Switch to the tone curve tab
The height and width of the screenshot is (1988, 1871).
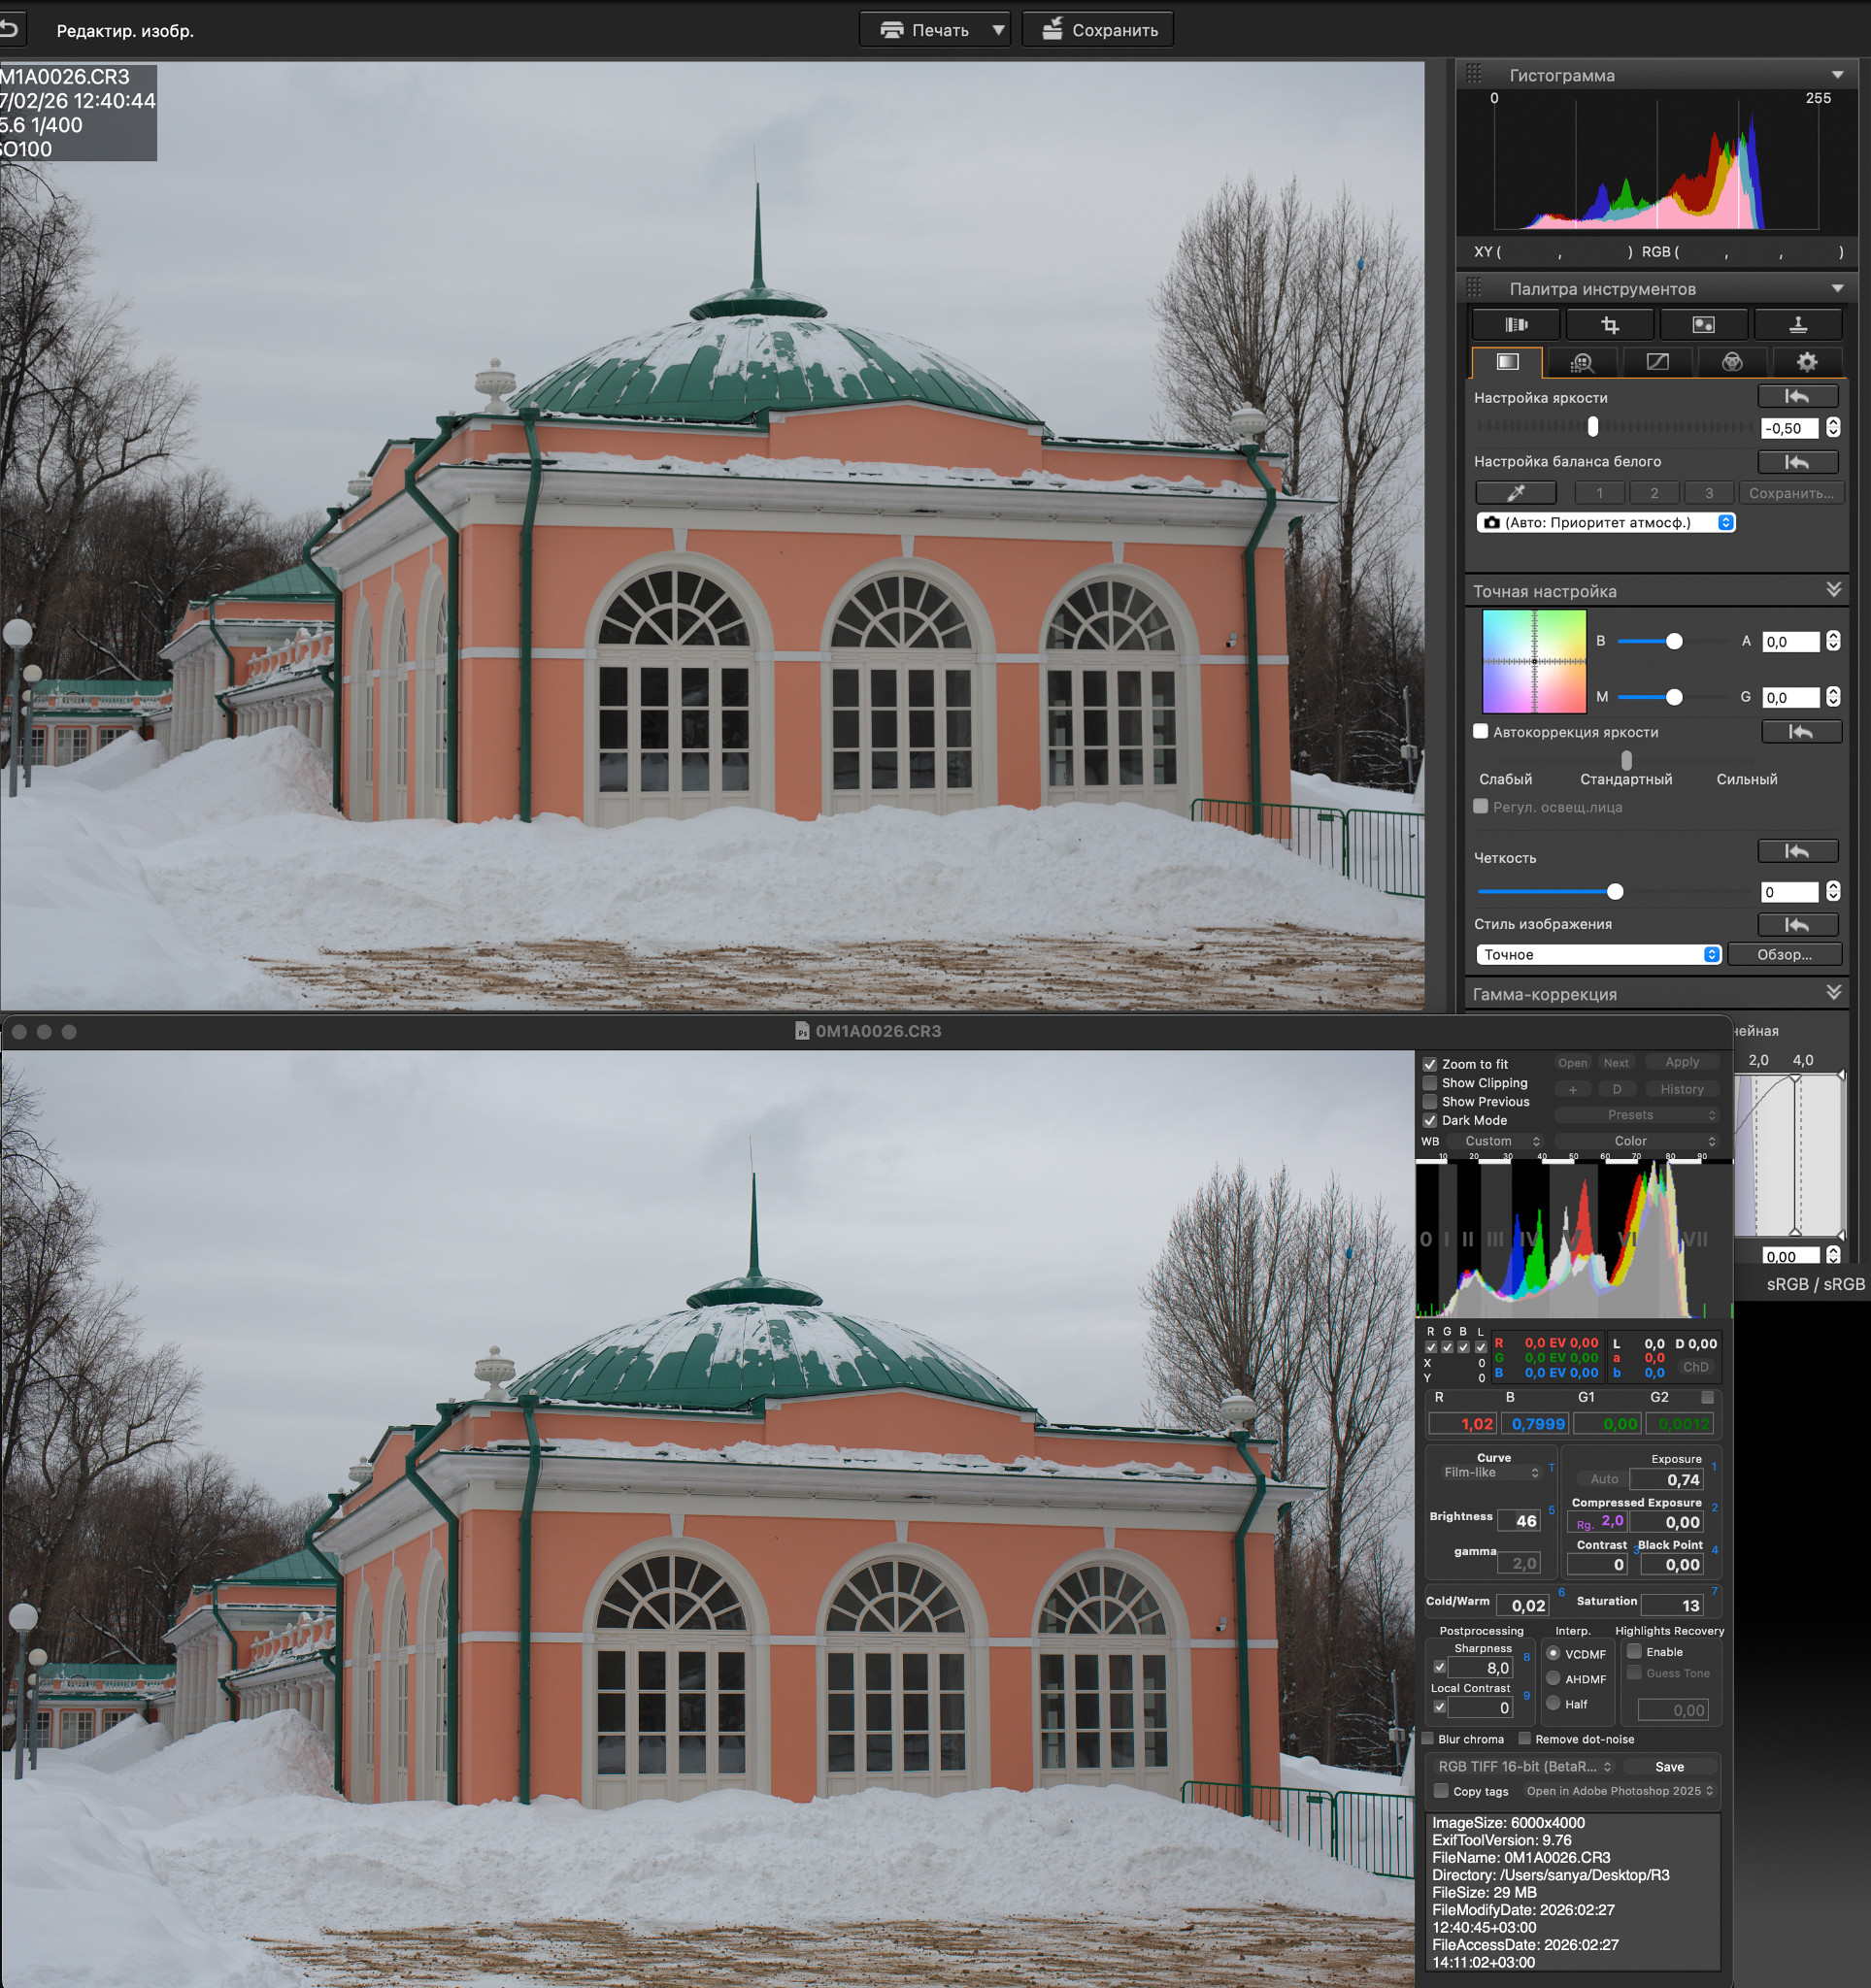[x=1657, y=362]
